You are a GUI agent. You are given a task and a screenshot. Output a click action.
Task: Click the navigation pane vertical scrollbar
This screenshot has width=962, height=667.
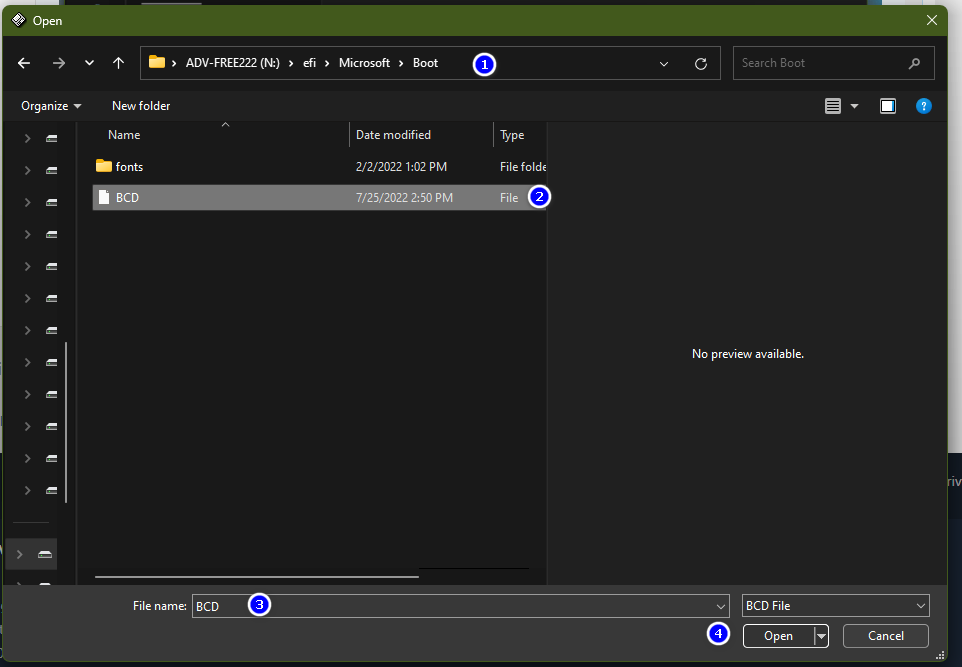click(x=66, y=422)
